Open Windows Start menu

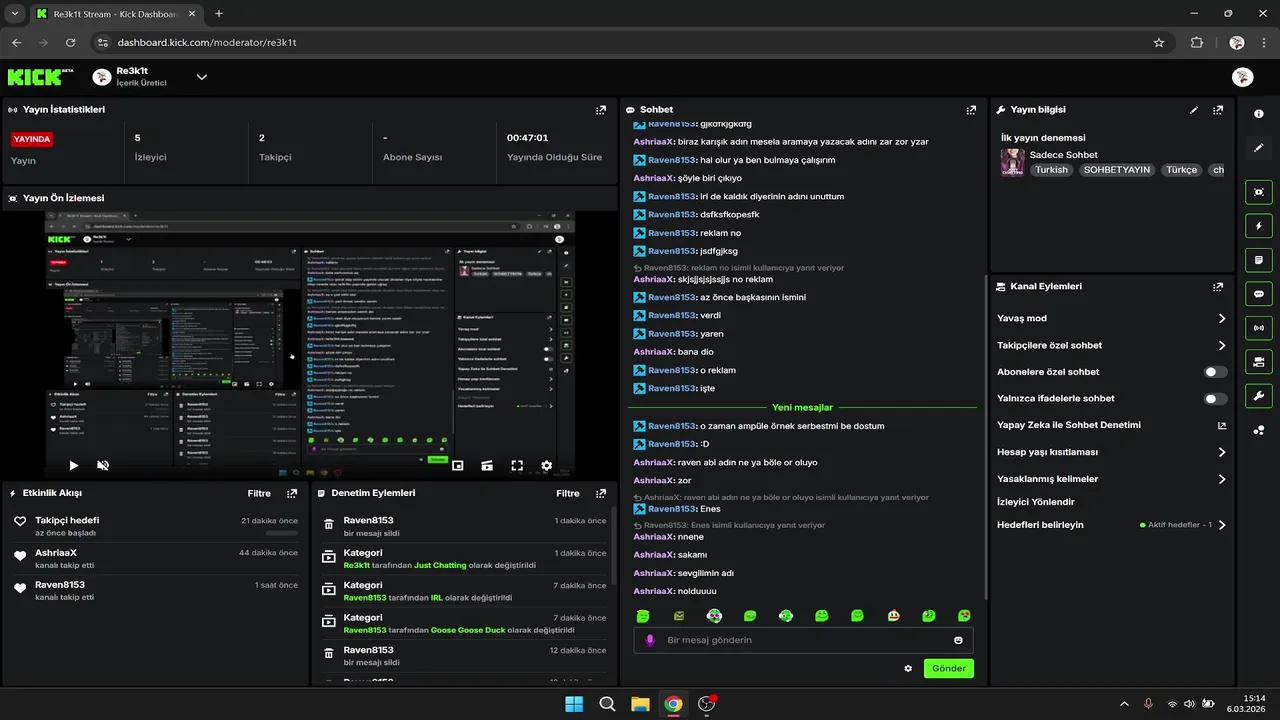(574, 704)
